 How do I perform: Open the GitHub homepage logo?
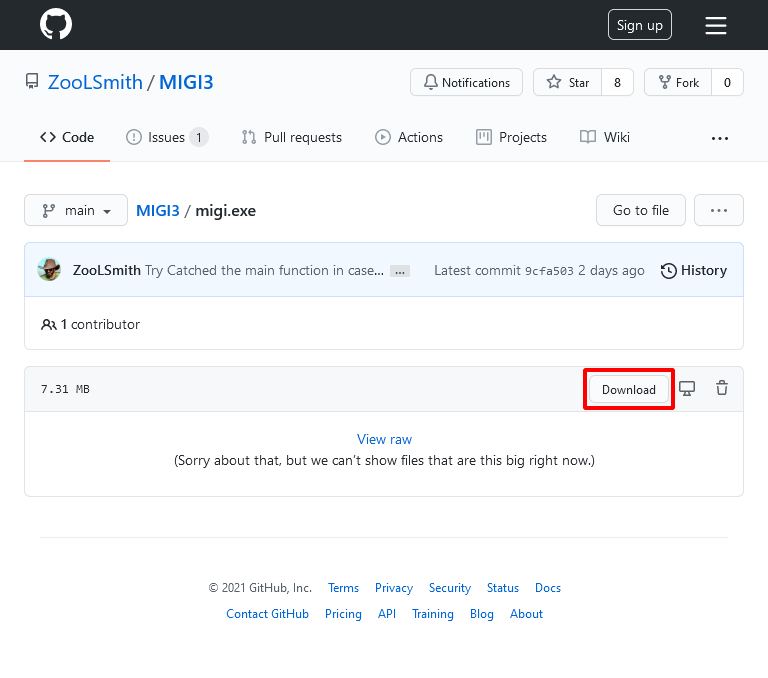click(x=56, y=24)
